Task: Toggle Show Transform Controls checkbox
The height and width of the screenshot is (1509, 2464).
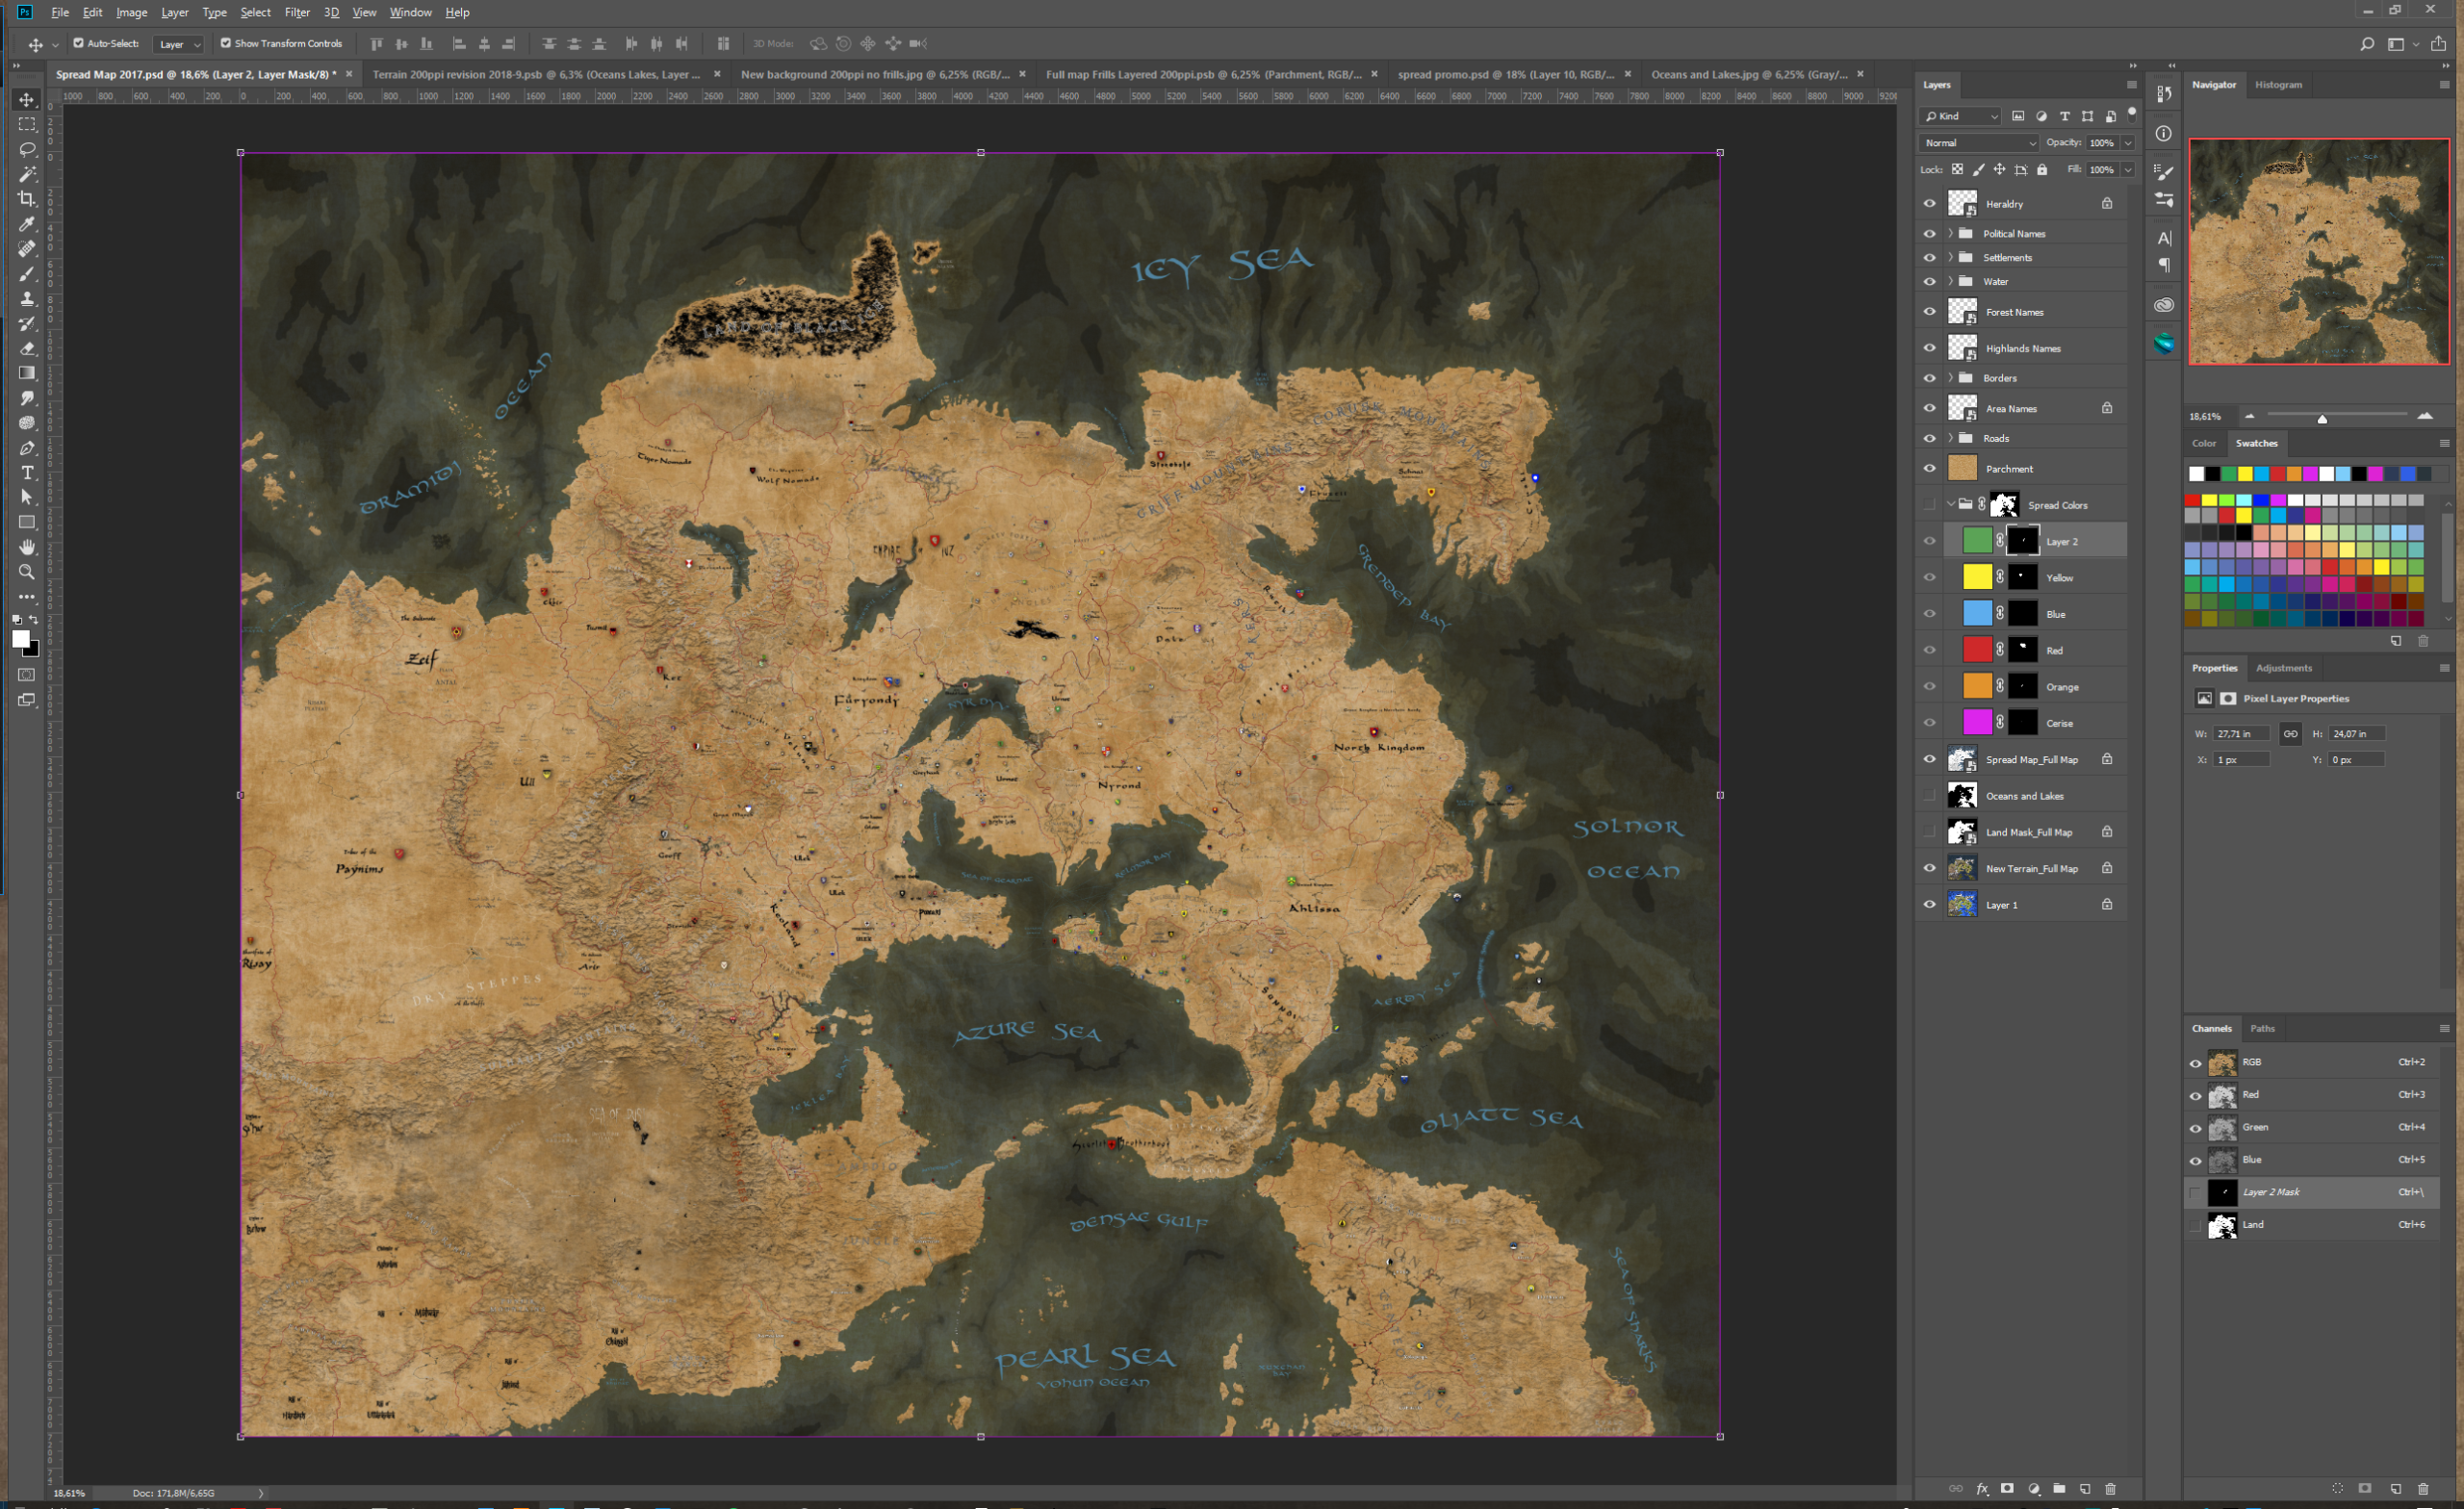Action: click(x=226, y=43)
